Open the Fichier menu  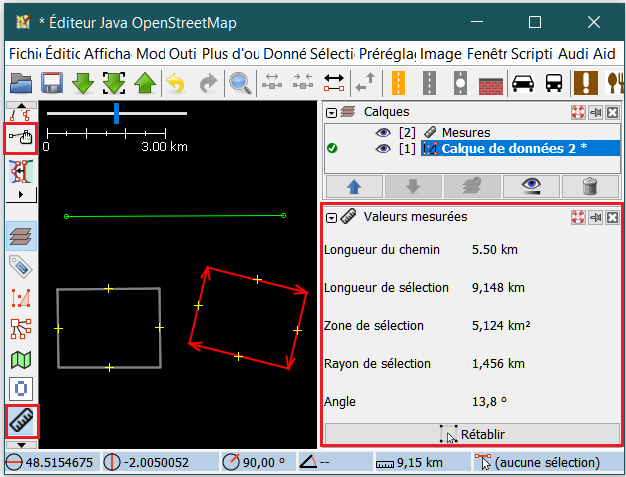pyautogui.click(x=25, y=54)
